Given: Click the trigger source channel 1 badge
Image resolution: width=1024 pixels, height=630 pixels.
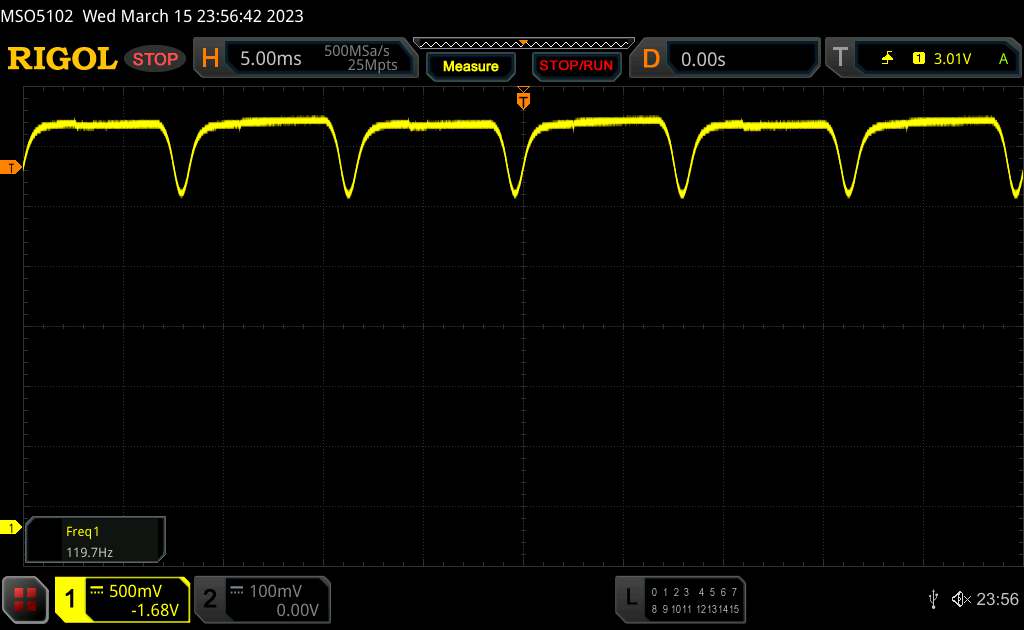Looking at the screenshot, I should coord(919,59).
